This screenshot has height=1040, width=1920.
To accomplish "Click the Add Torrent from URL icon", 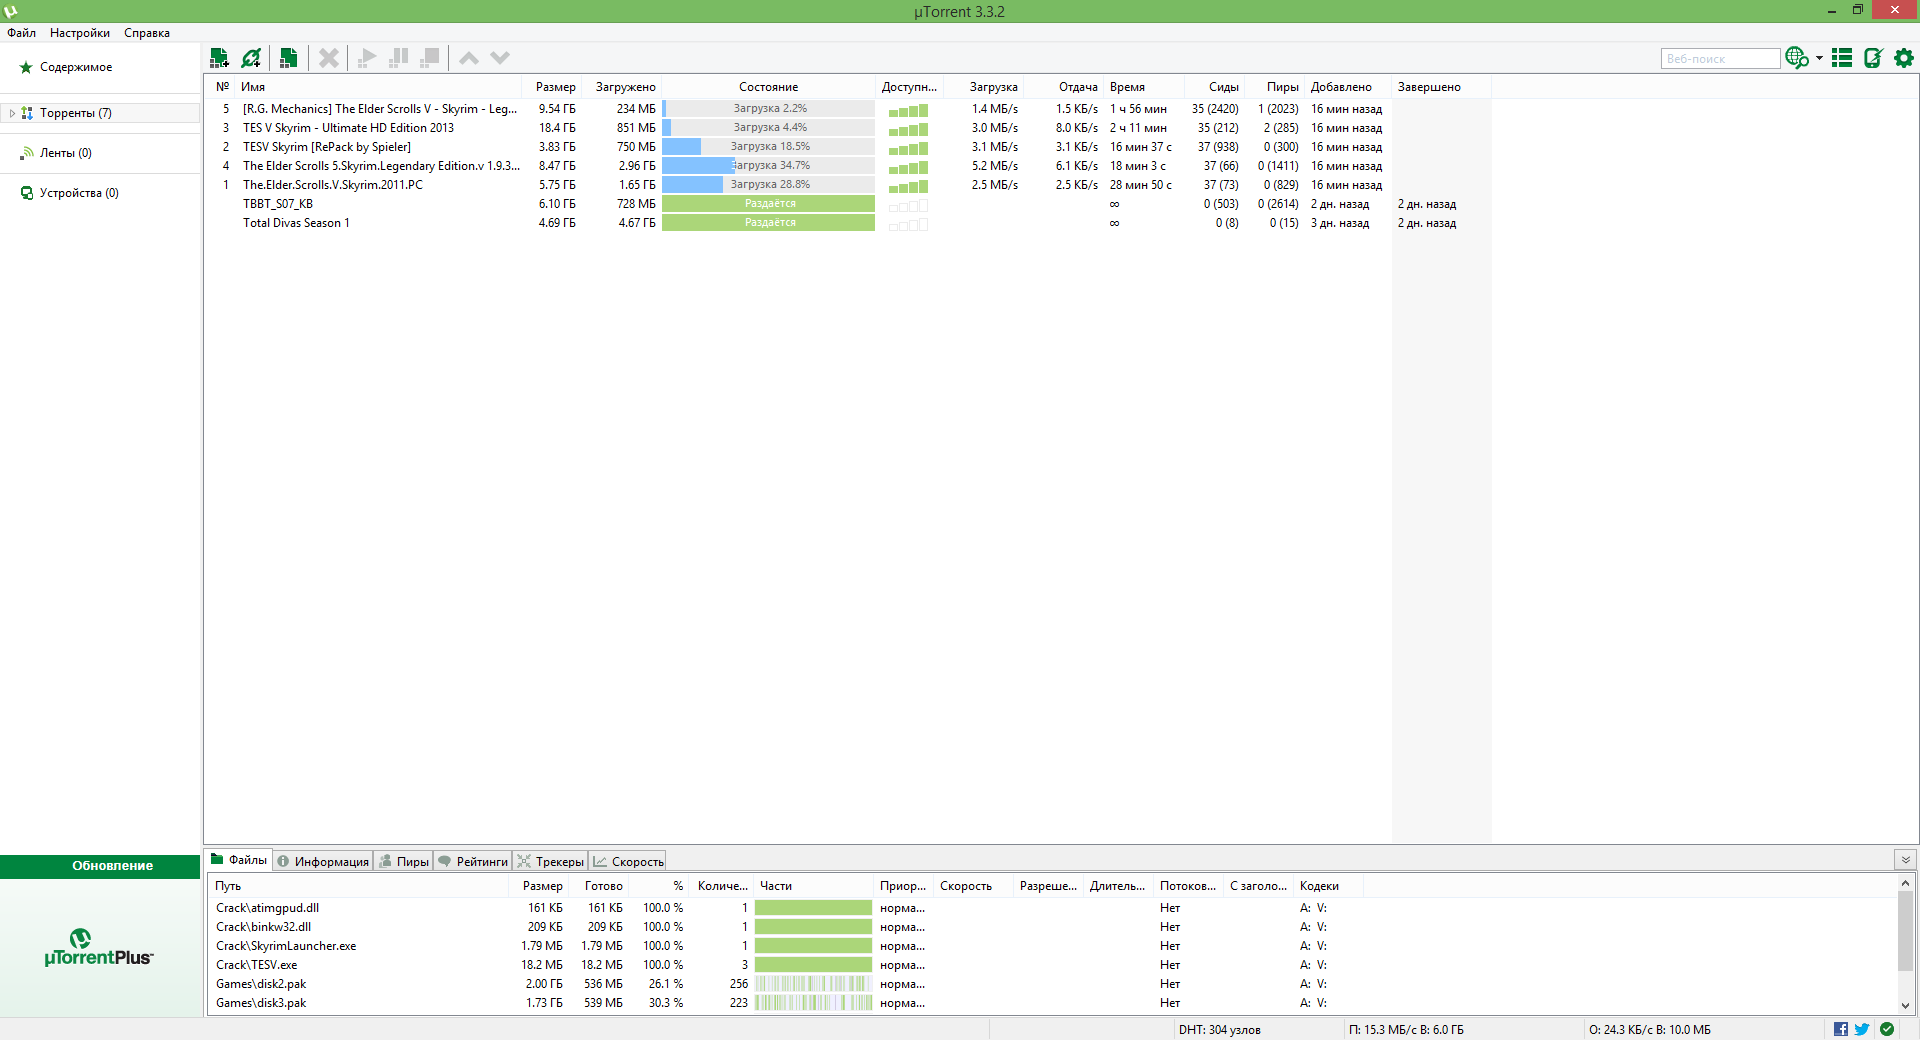I will 251,58.
